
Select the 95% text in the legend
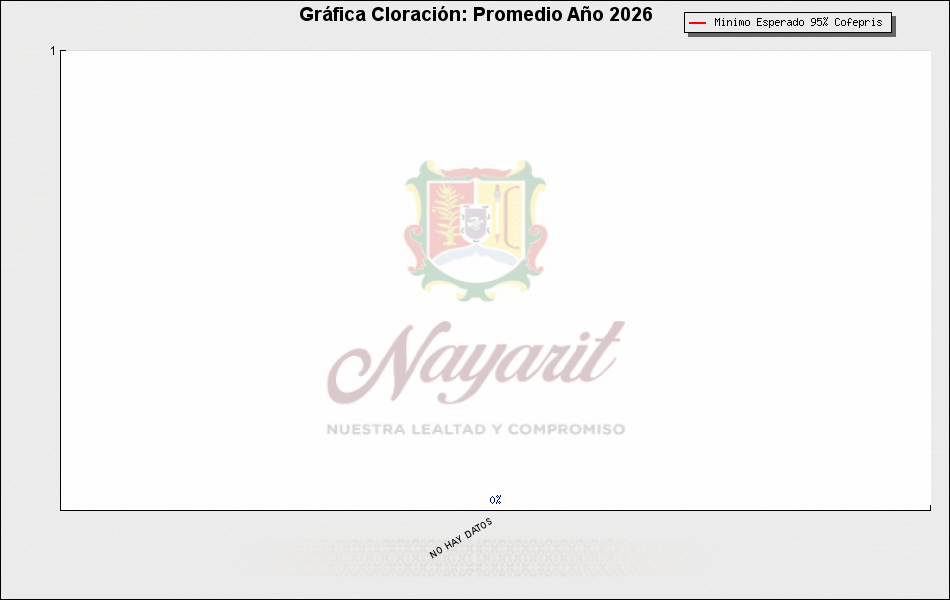[819, 23]
